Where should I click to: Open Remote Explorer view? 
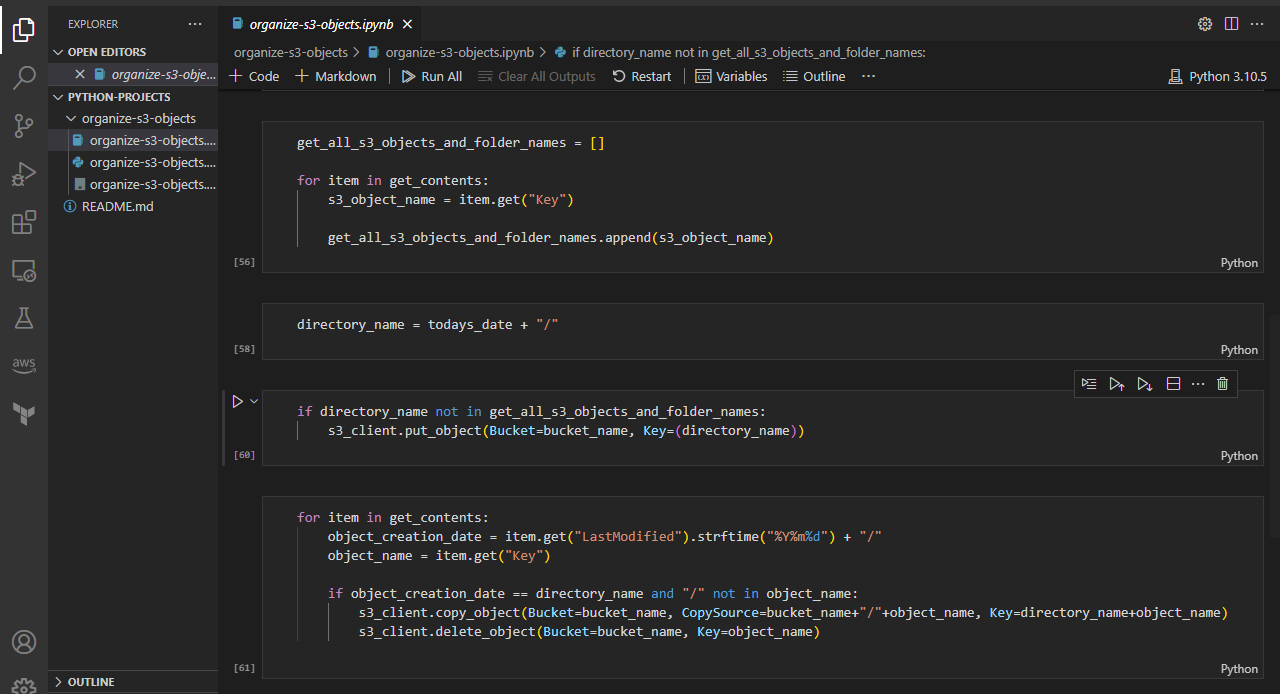click(24, 271)
